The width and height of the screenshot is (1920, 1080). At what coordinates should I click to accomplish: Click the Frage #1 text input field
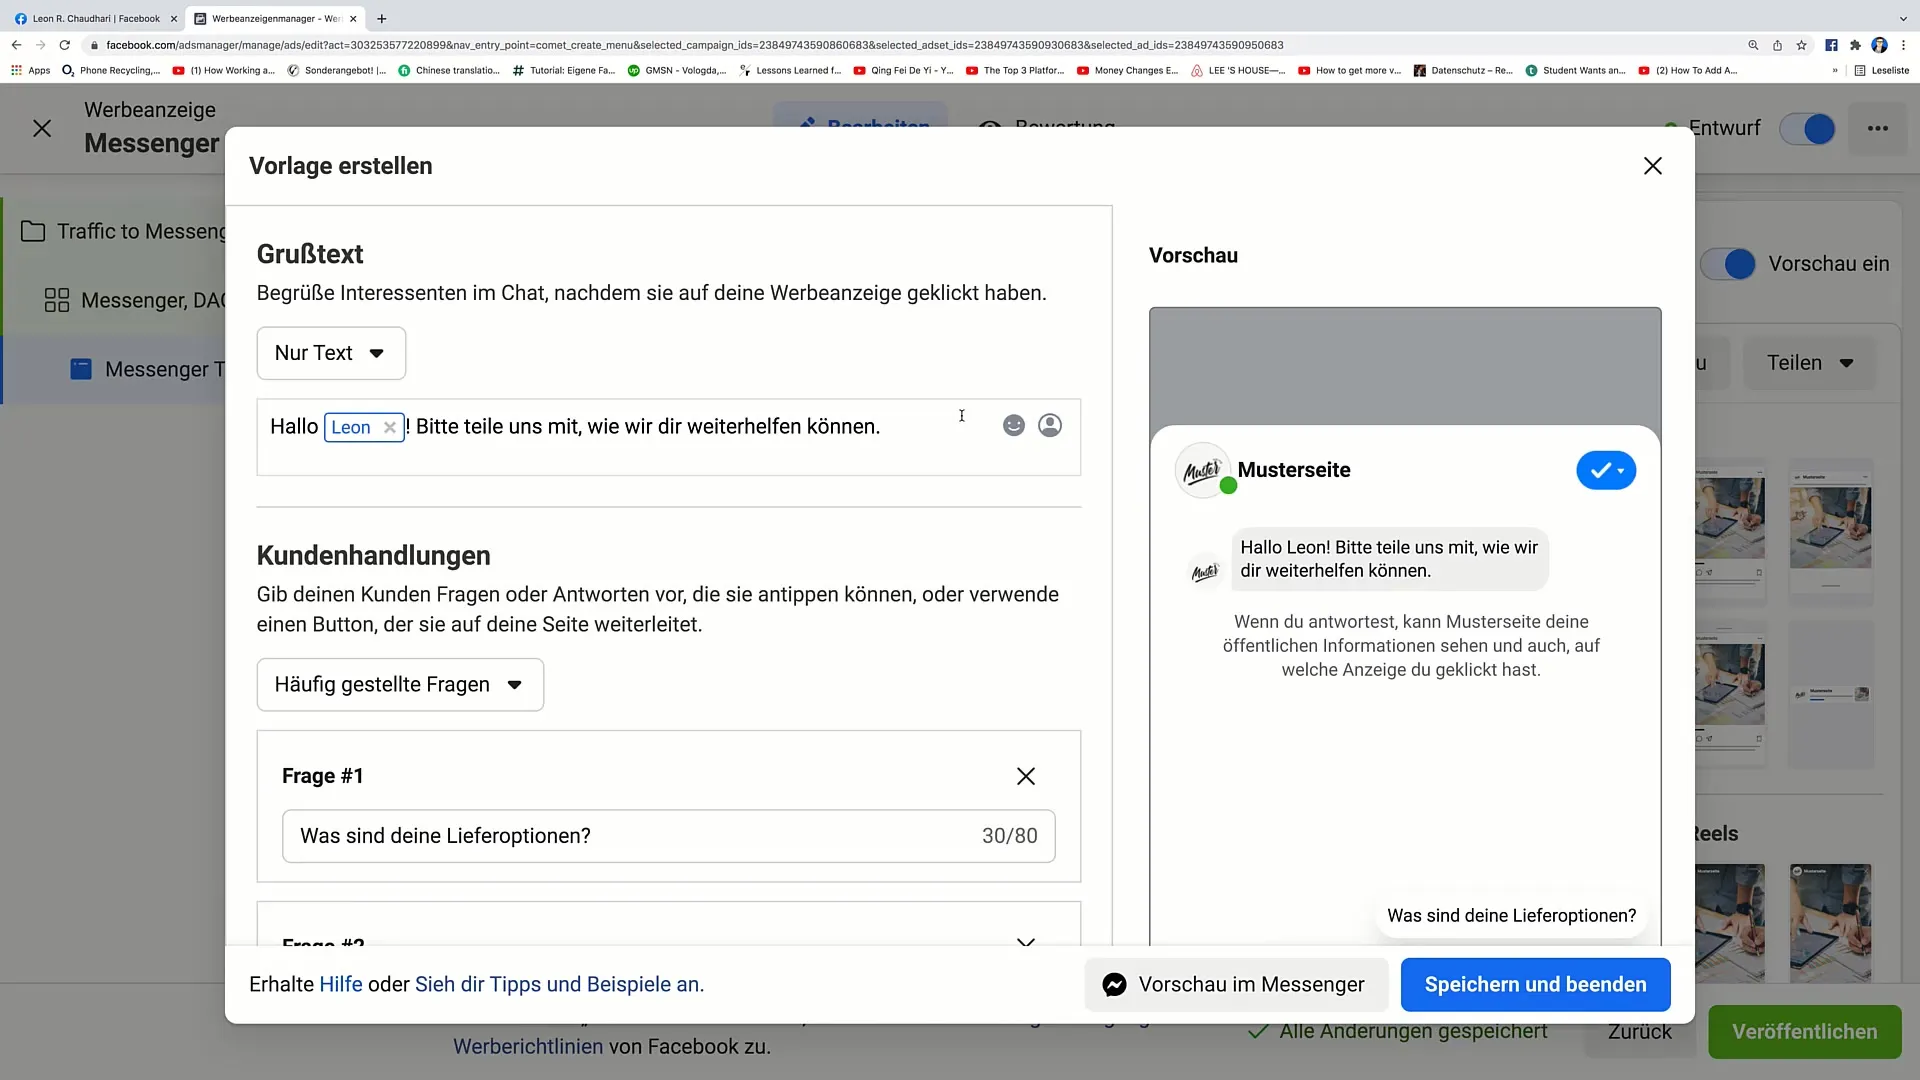pos(670,836)
